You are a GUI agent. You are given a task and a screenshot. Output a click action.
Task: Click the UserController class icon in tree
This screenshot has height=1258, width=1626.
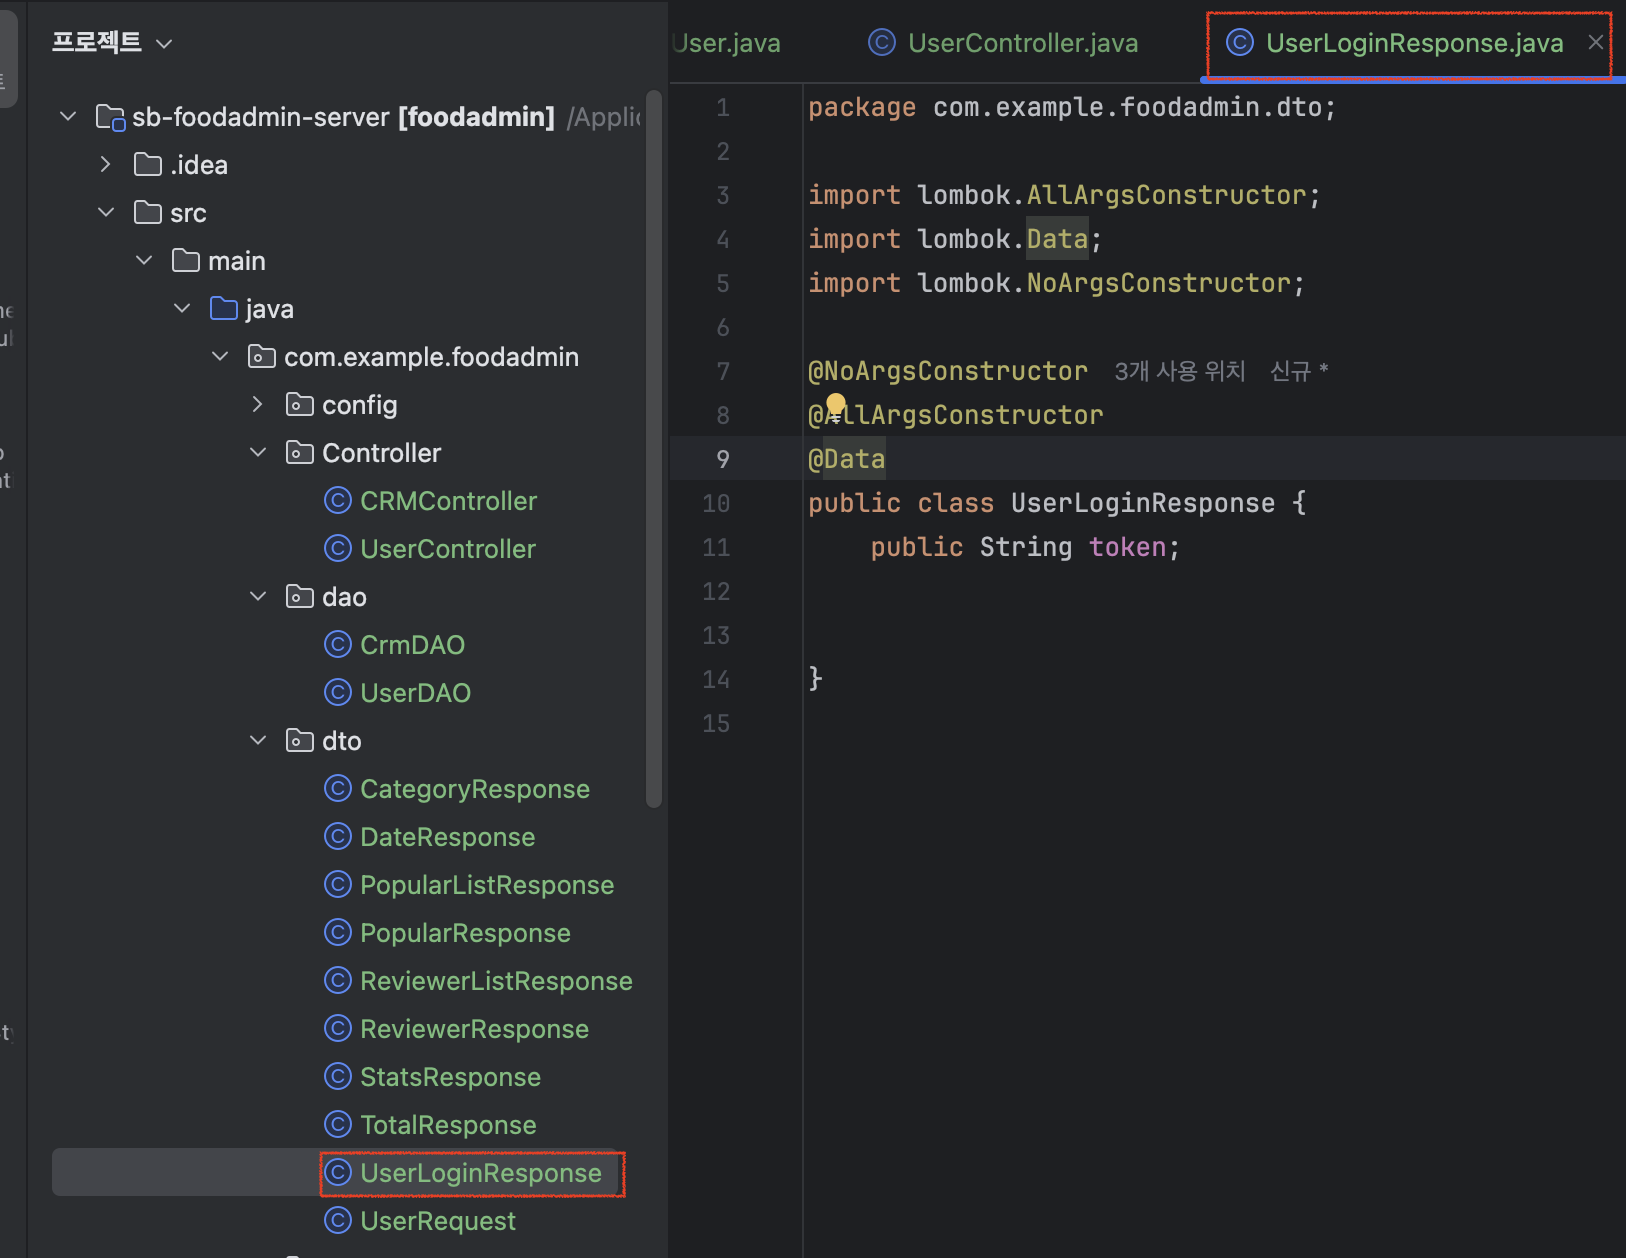pos(338,548)
